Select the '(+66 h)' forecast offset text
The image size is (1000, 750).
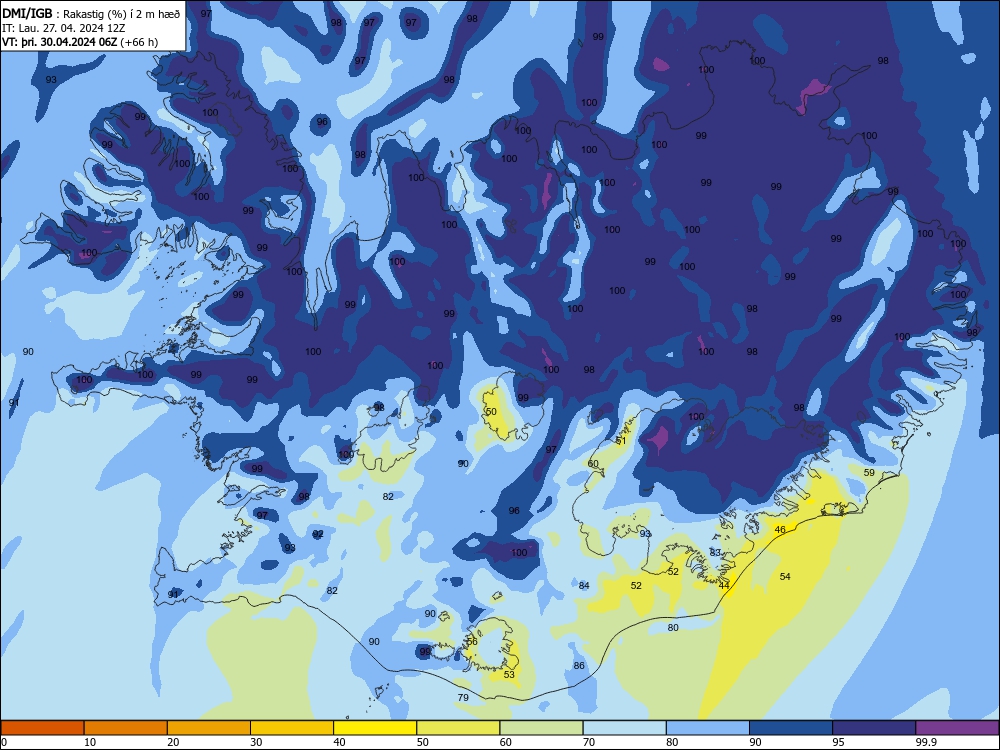click(x=139, y=42)
